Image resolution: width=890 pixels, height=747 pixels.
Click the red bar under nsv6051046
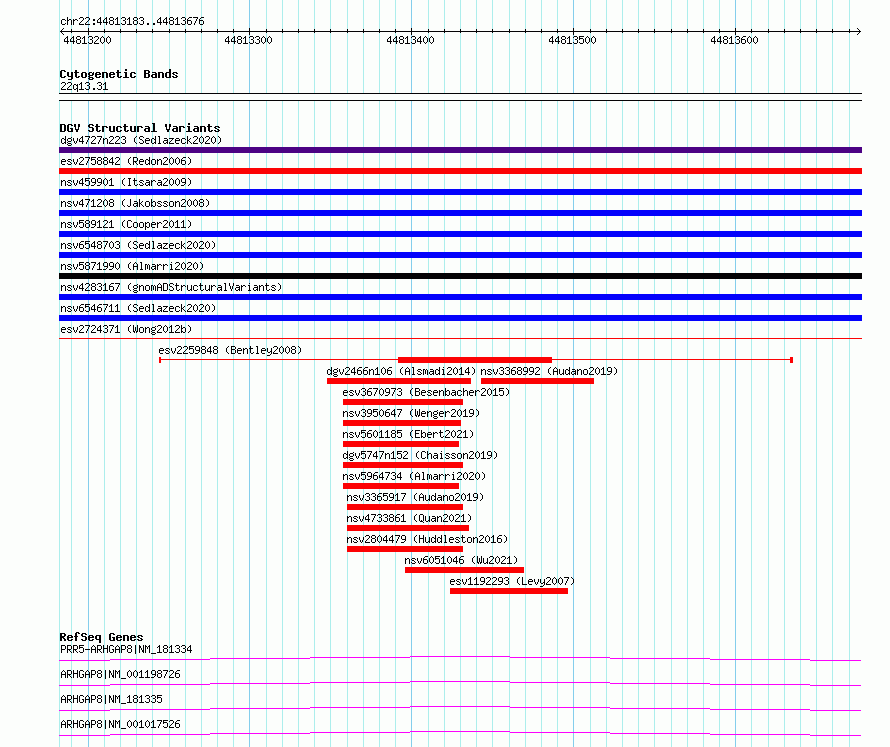pos(464,570)
